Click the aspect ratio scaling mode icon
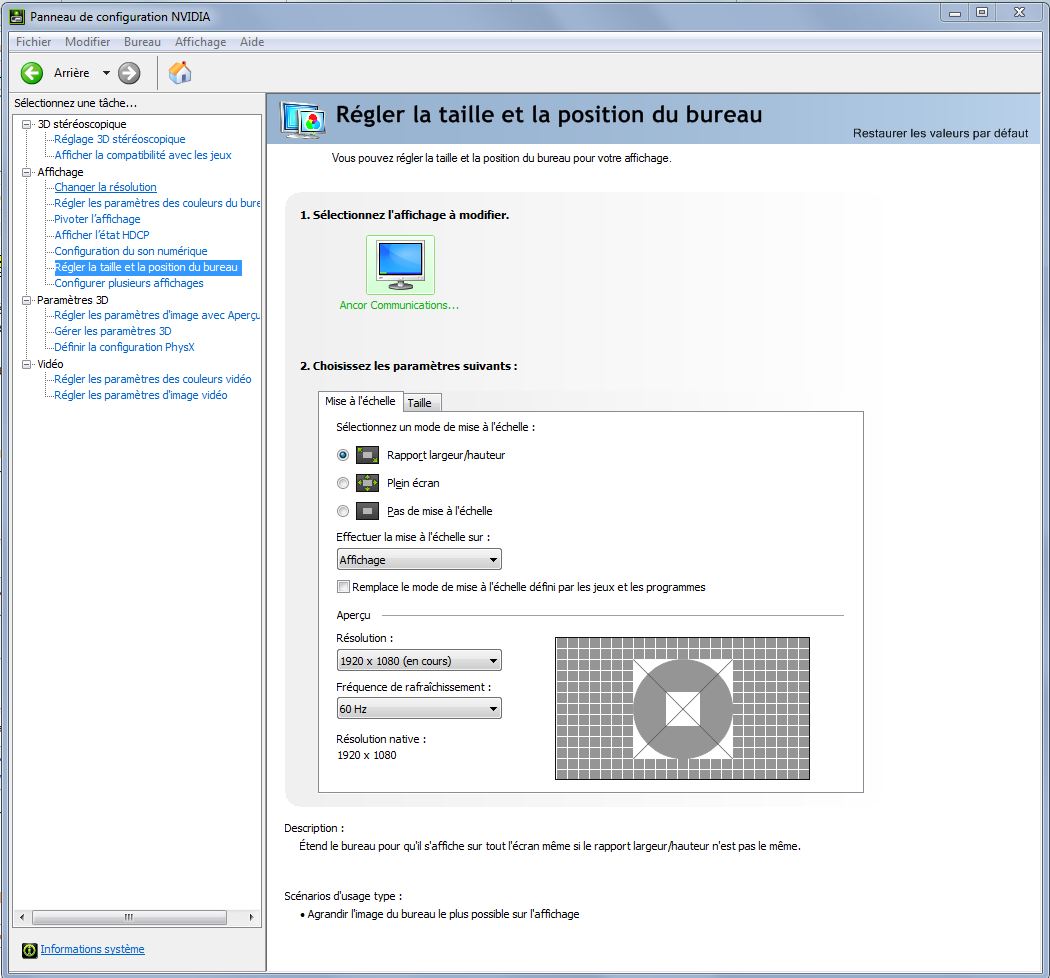This screenshot has height=978, width=1050. click(367, 456)
